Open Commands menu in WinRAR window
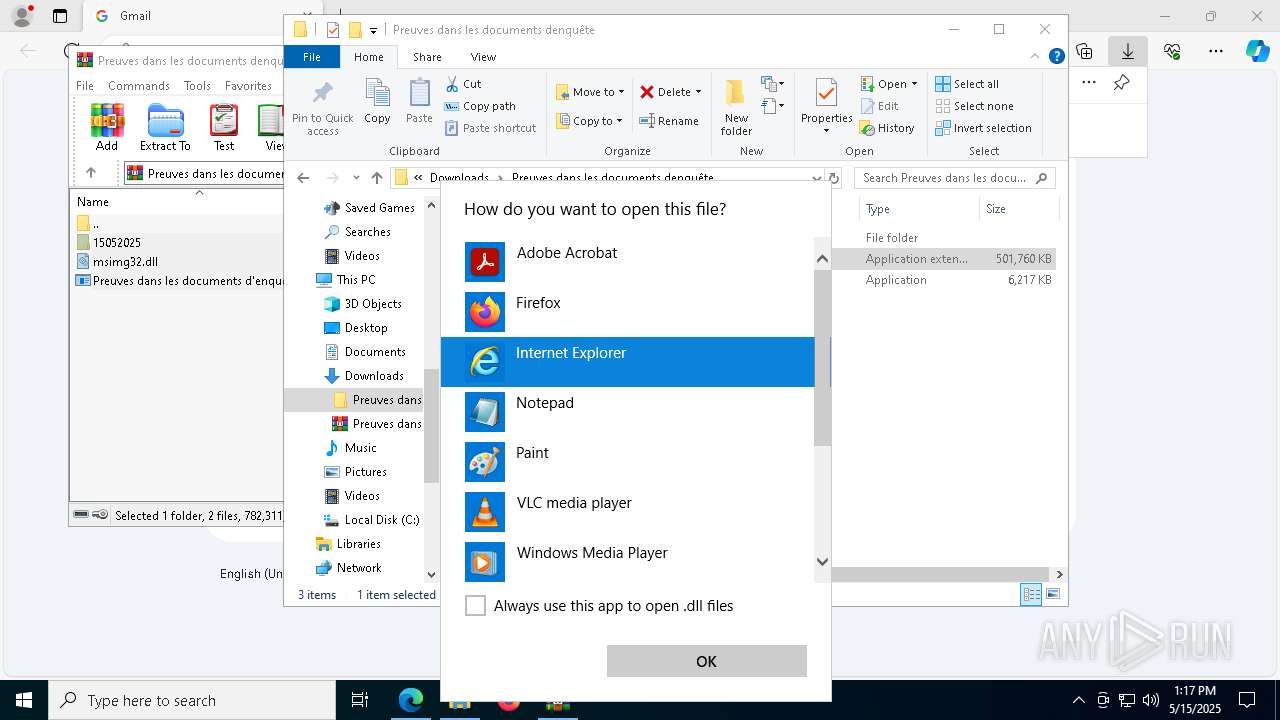Viewport: 1280px width, 720px height. [139, 86]
